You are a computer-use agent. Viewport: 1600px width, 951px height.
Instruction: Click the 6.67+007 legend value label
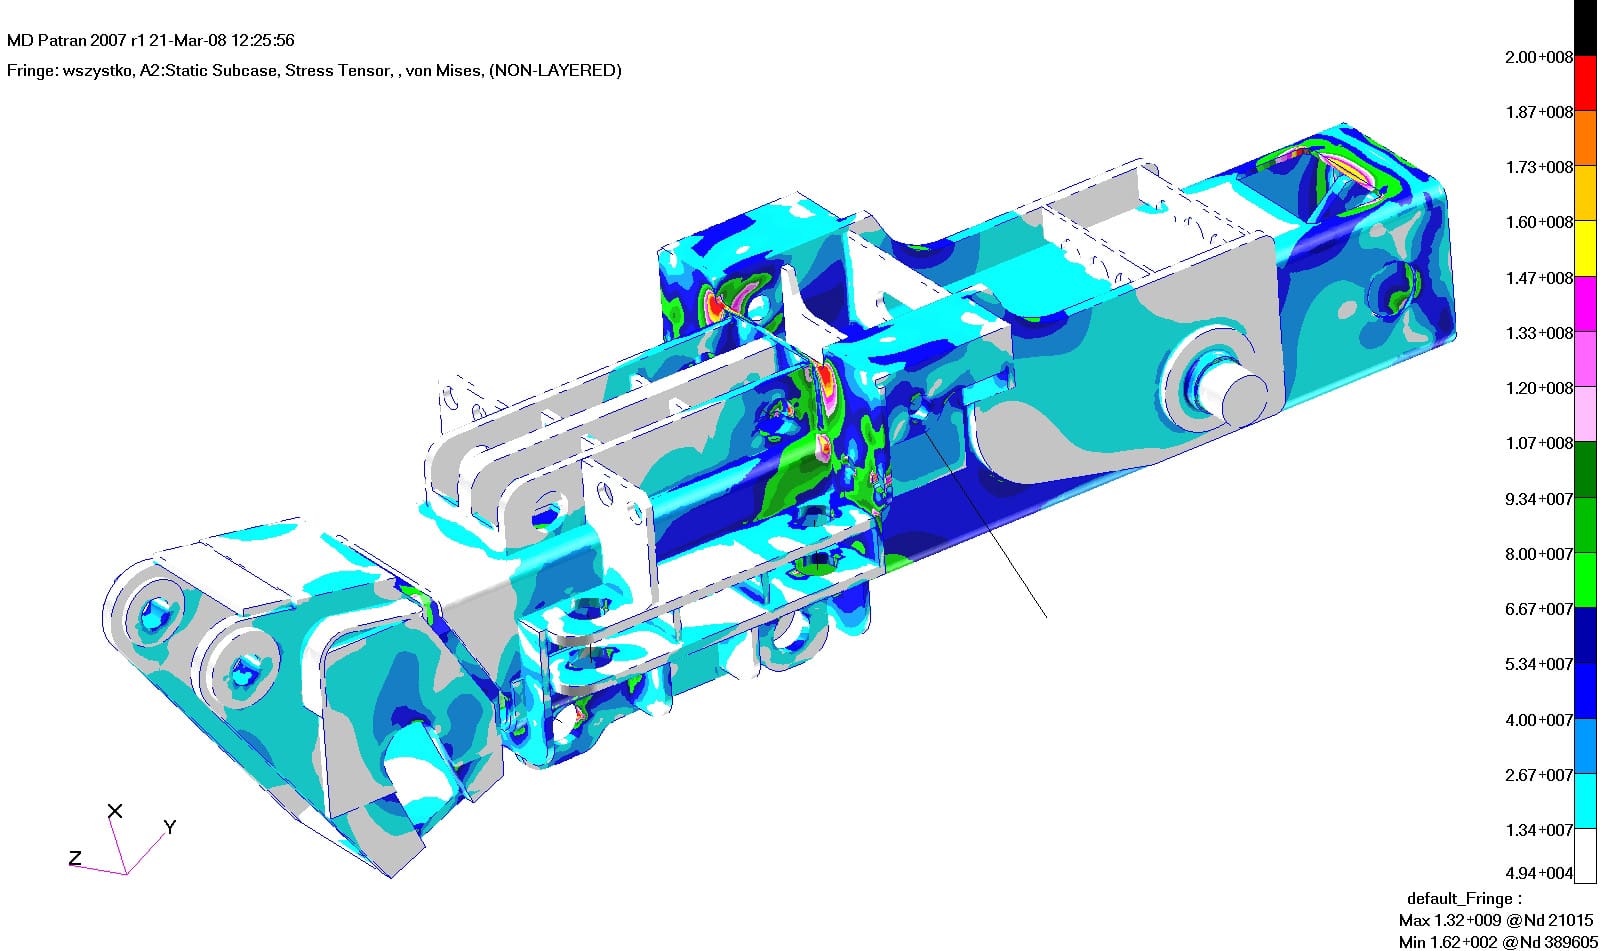pos(1538,609)
